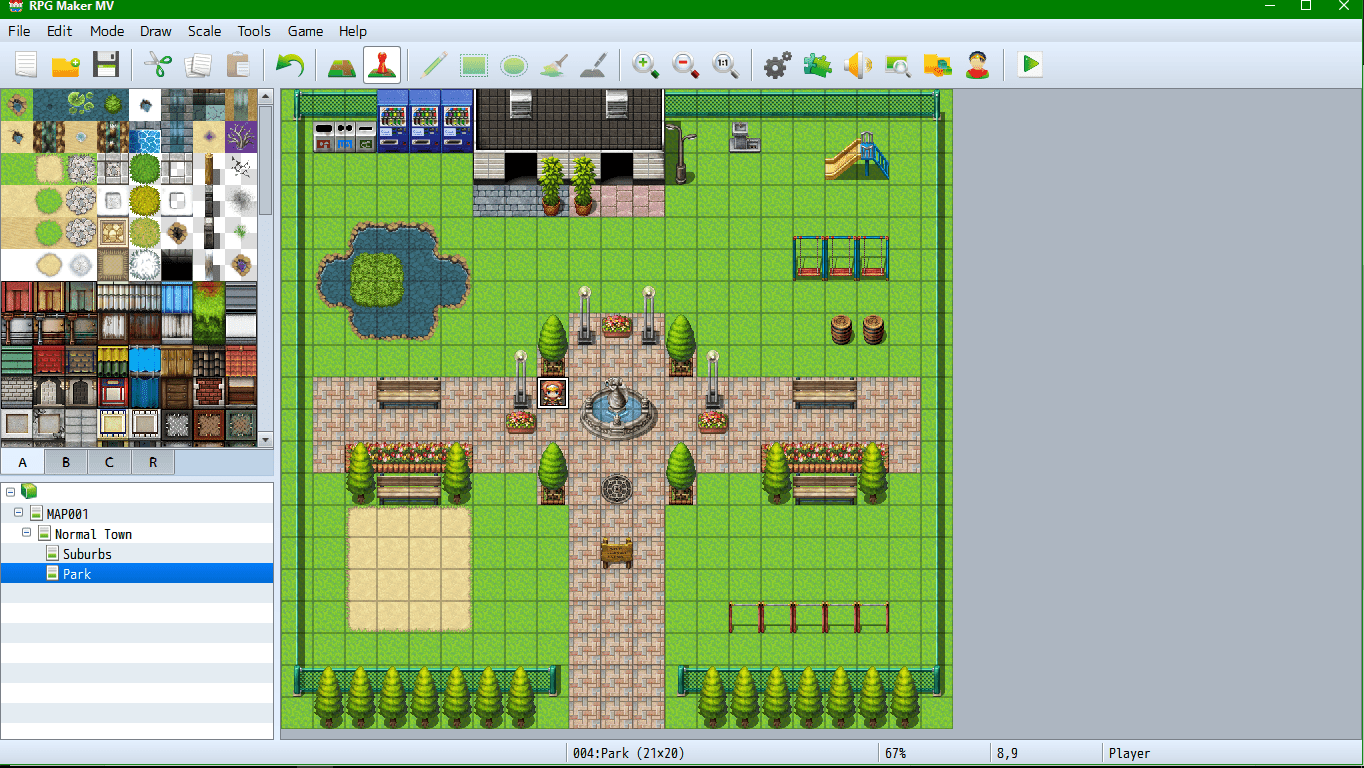1364x768 pixels.
Task: Zoom in with the magnifier plus icon
Action: pyautogui.click(x=646, y=65)
